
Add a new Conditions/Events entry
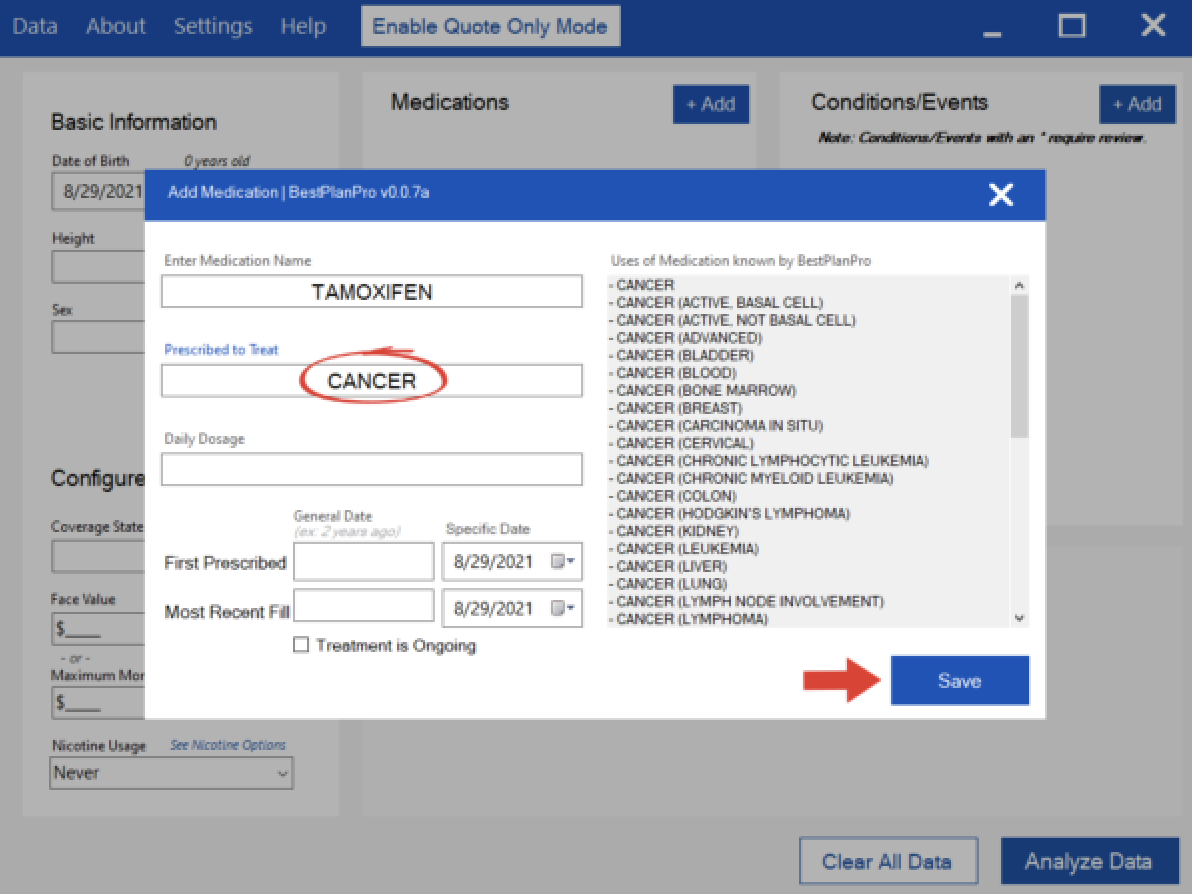pos(1137,104)
